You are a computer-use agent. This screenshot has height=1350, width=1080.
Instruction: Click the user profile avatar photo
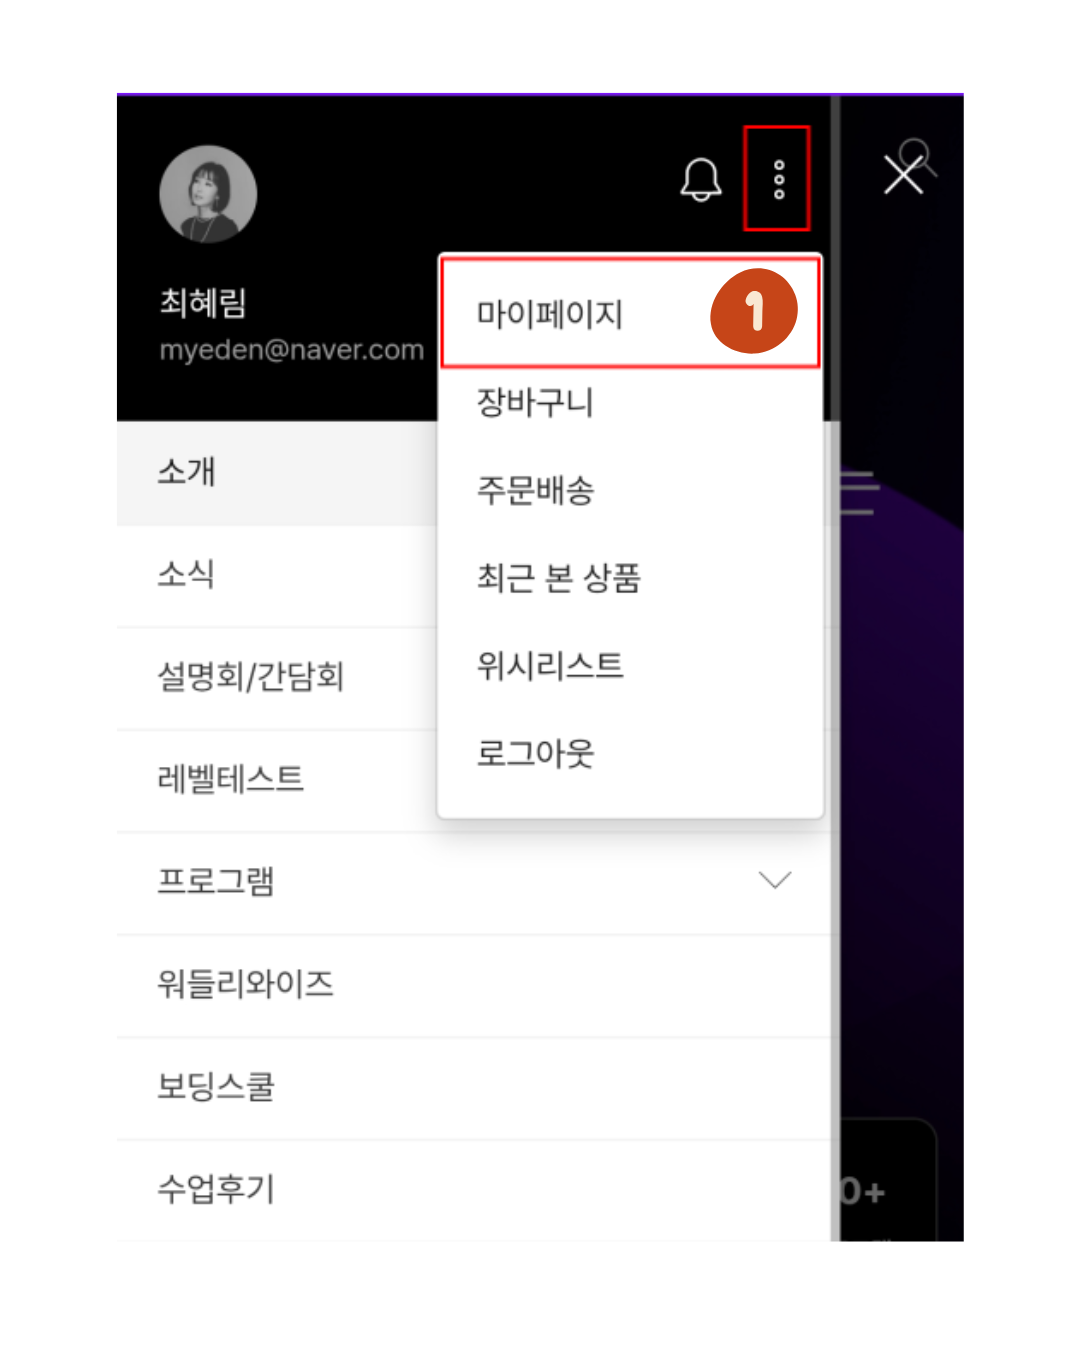click(x=208, y=194)
